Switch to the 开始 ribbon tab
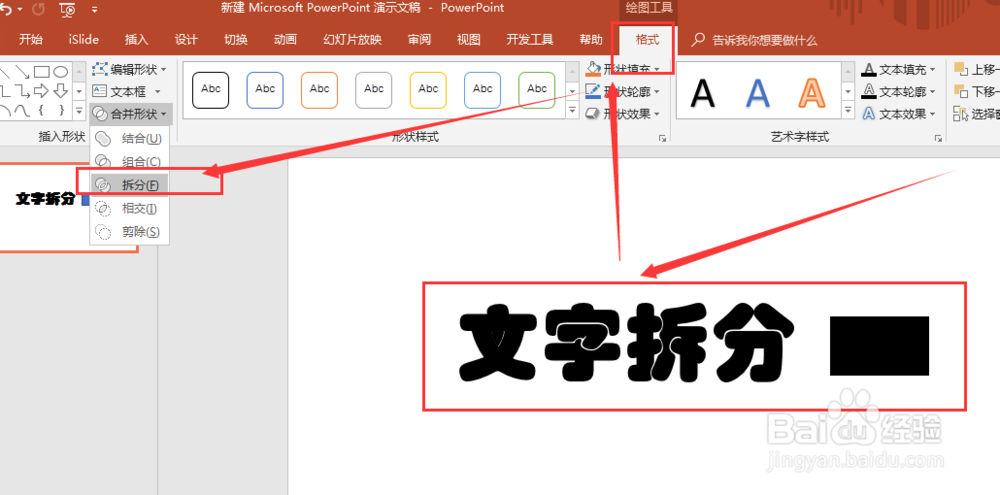Screen dimensions: 1000x495 [x=31, y=40]
